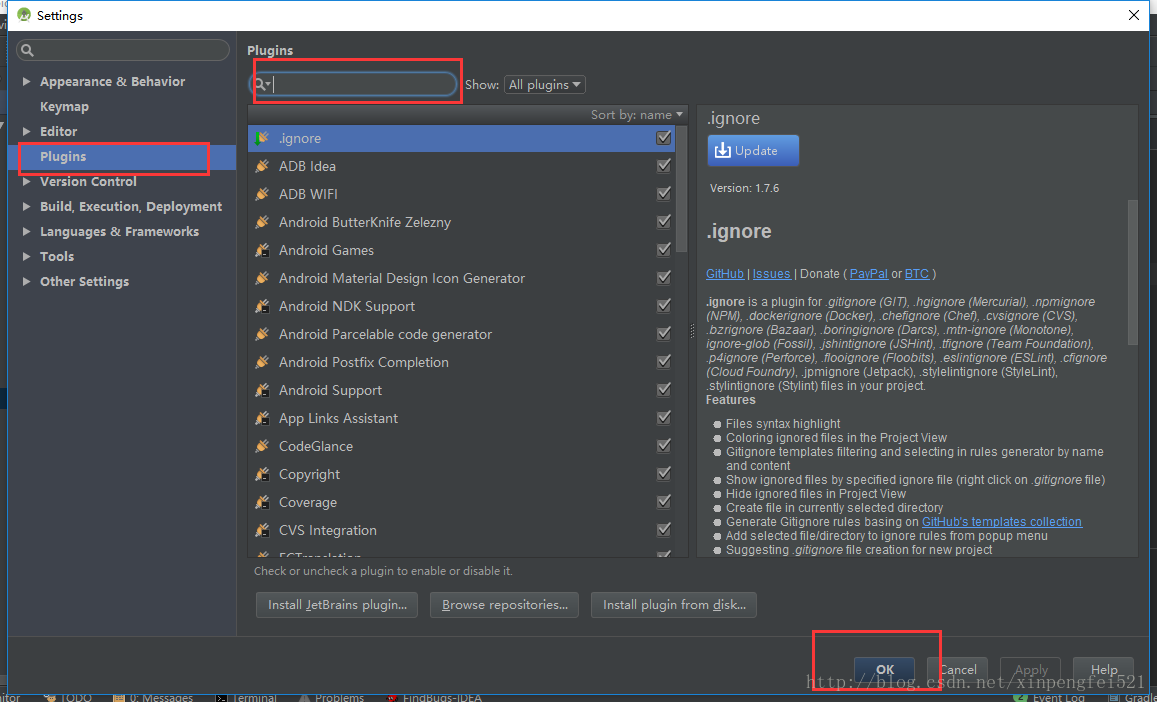Click the Android NDK Support plugin icon
This screenshot has height=702, width=1157.
[x=262, y=306]
